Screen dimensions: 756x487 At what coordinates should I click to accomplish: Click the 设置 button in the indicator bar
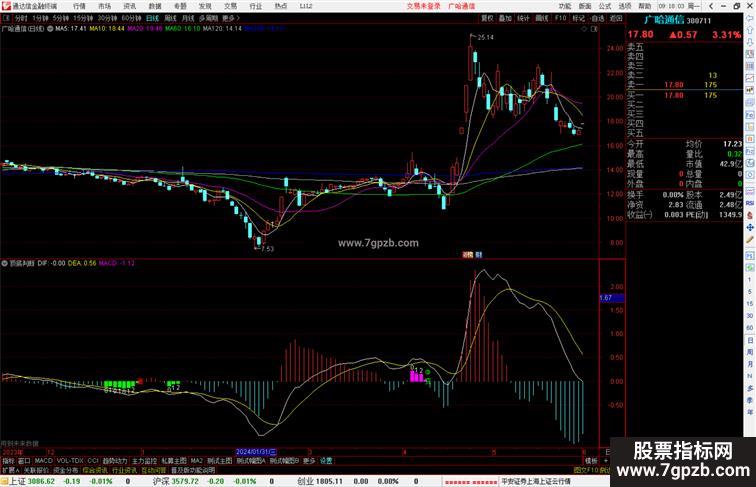tap(326, 461)
